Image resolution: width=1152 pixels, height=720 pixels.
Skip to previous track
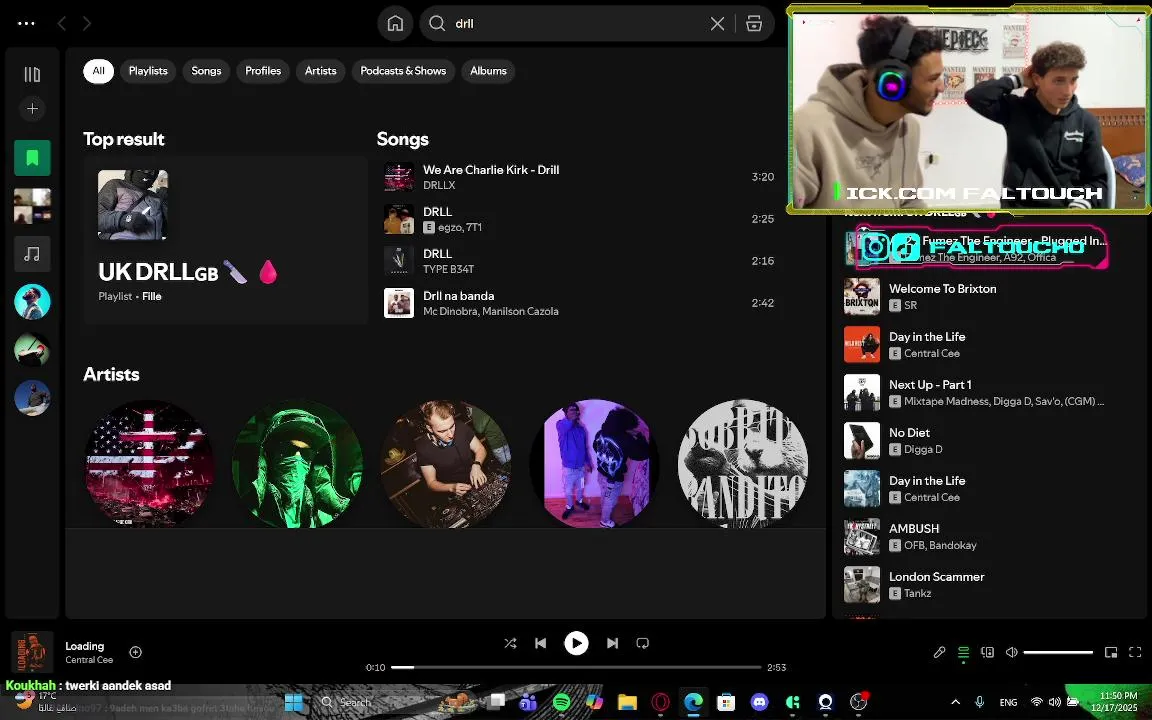click(x=541, y=644)
